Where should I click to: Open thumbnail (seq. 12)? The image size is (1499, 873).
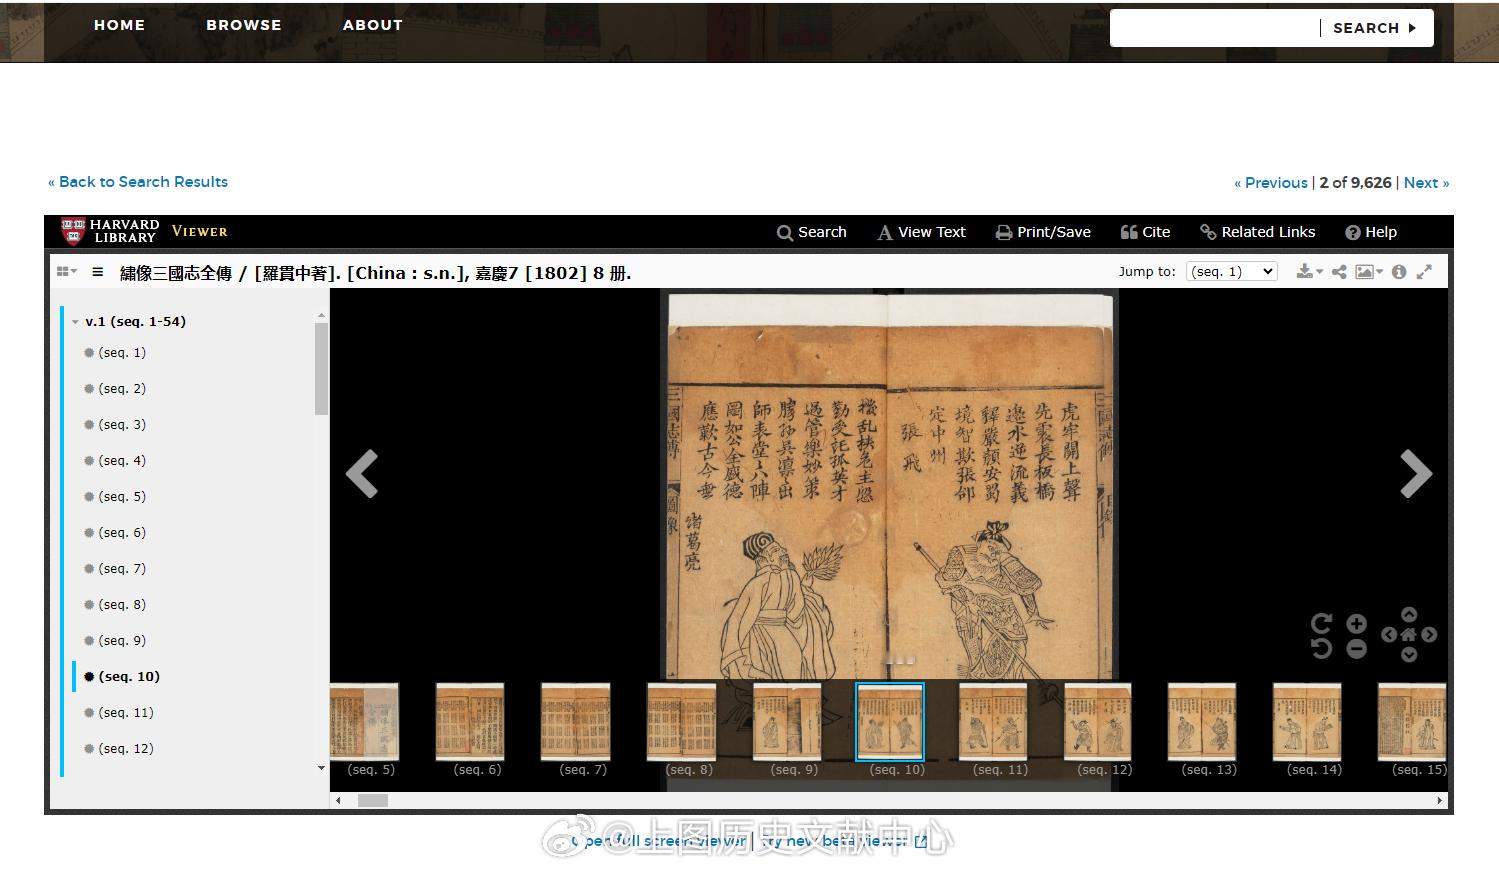(x=1098, y=722)
